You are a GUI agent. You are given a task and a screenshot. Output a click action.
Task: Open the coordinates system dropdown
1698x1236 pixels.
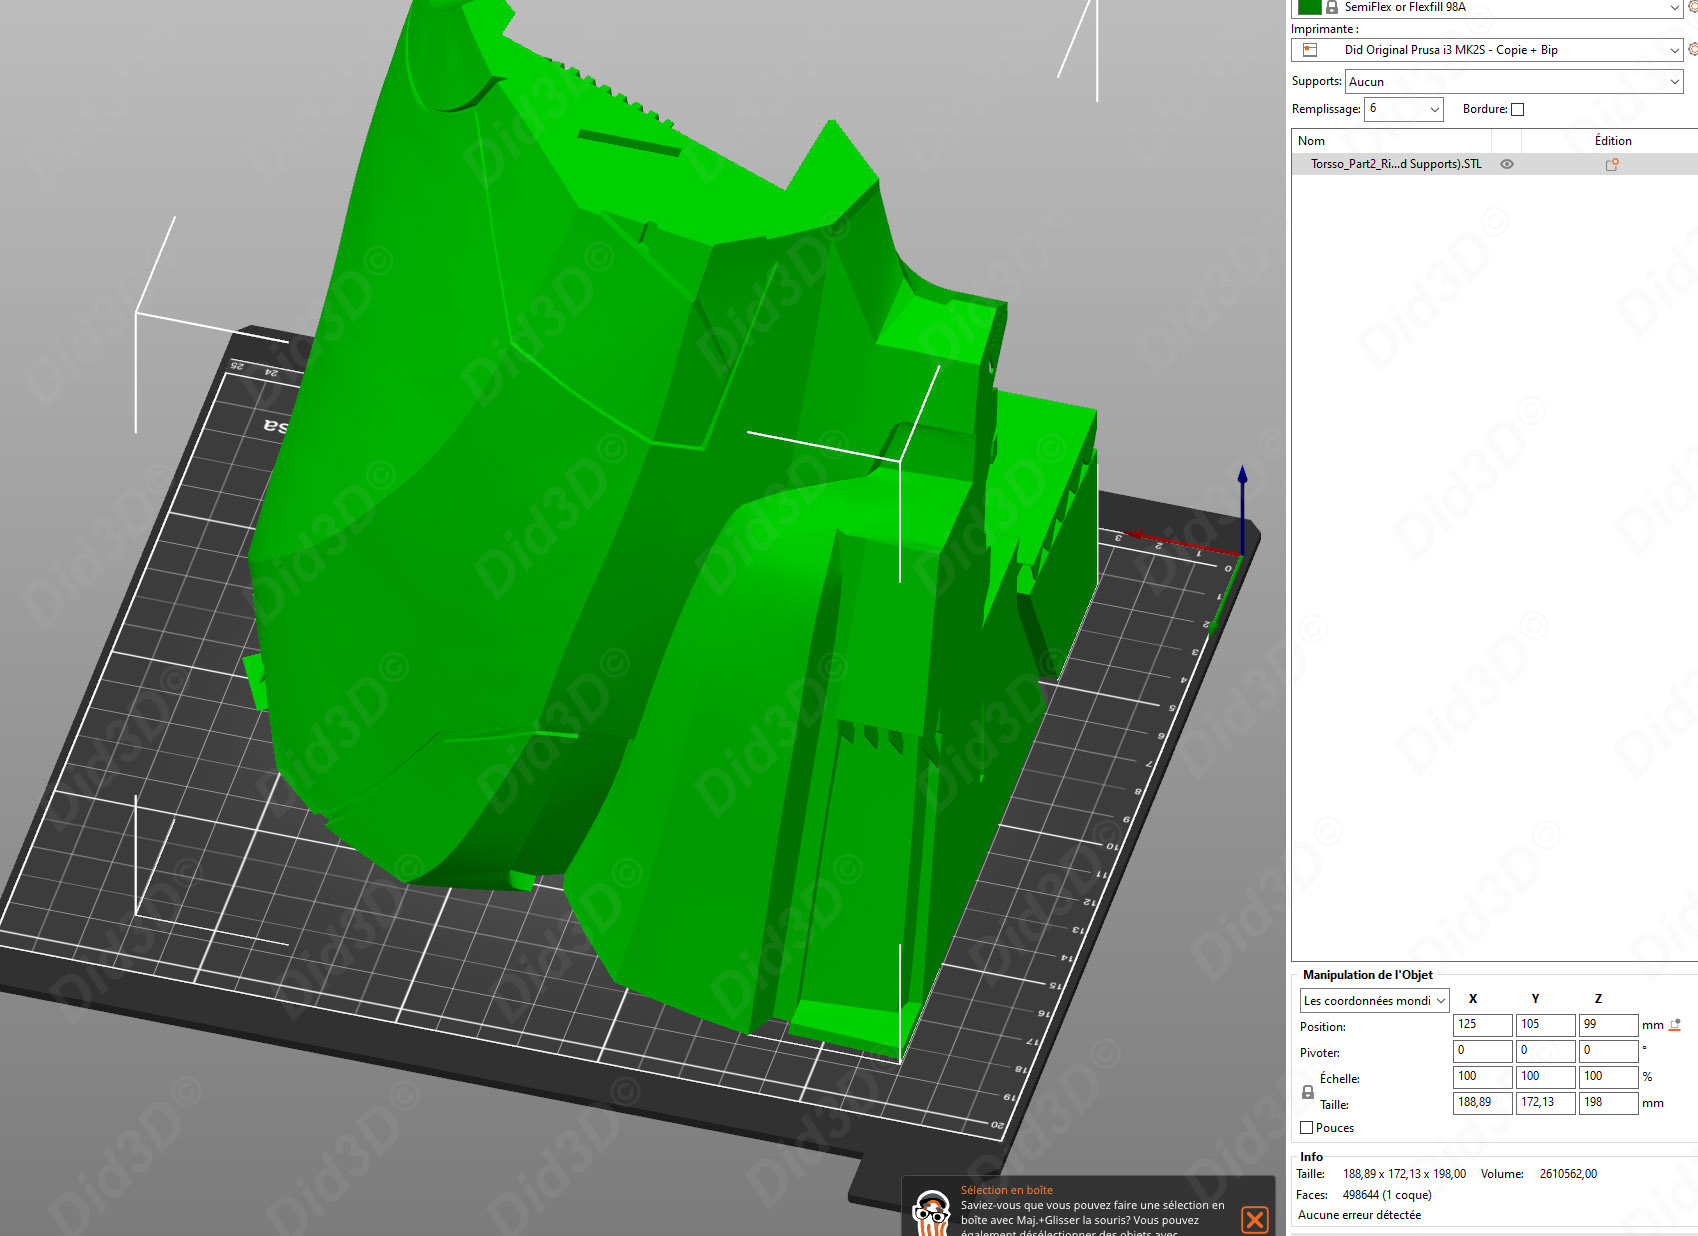pos(1374,1001)
